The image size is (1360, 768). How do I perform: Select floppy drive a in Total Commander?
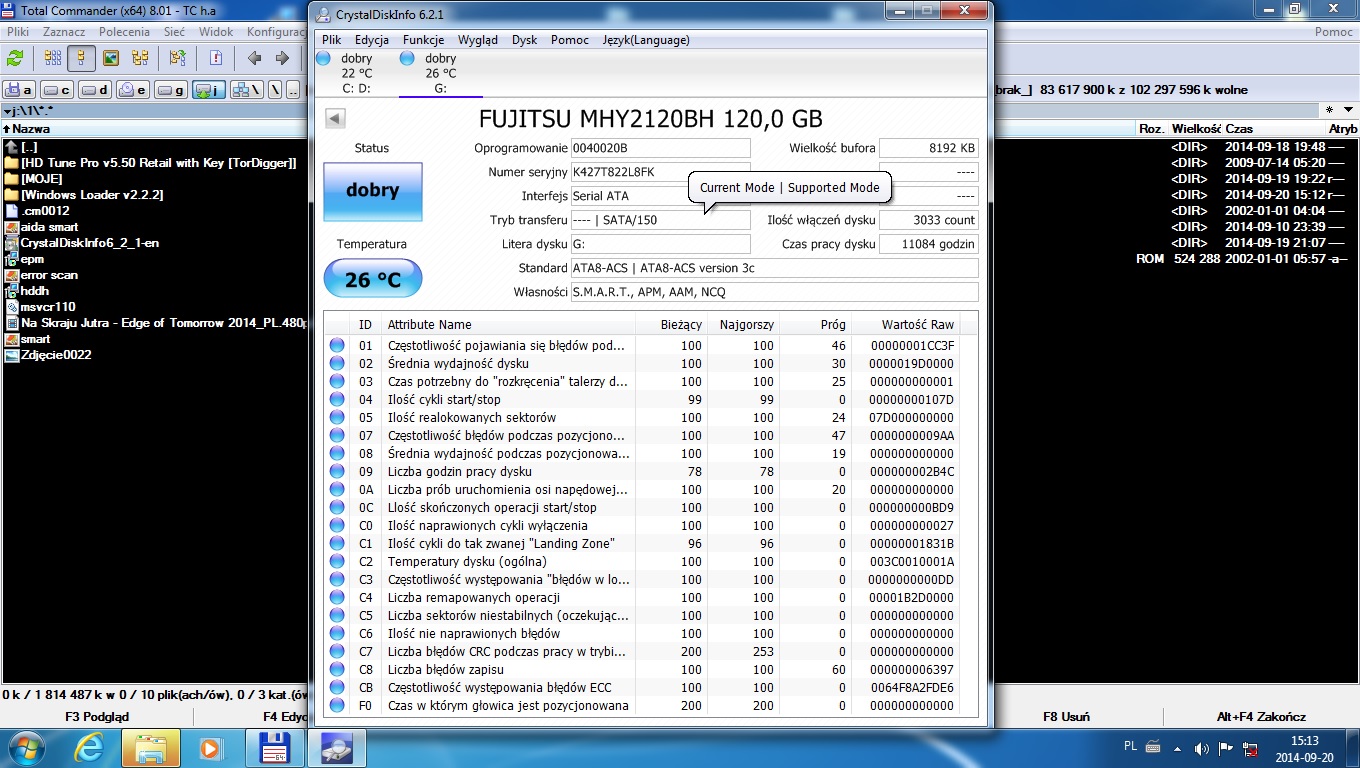click(x=20, y=90)
